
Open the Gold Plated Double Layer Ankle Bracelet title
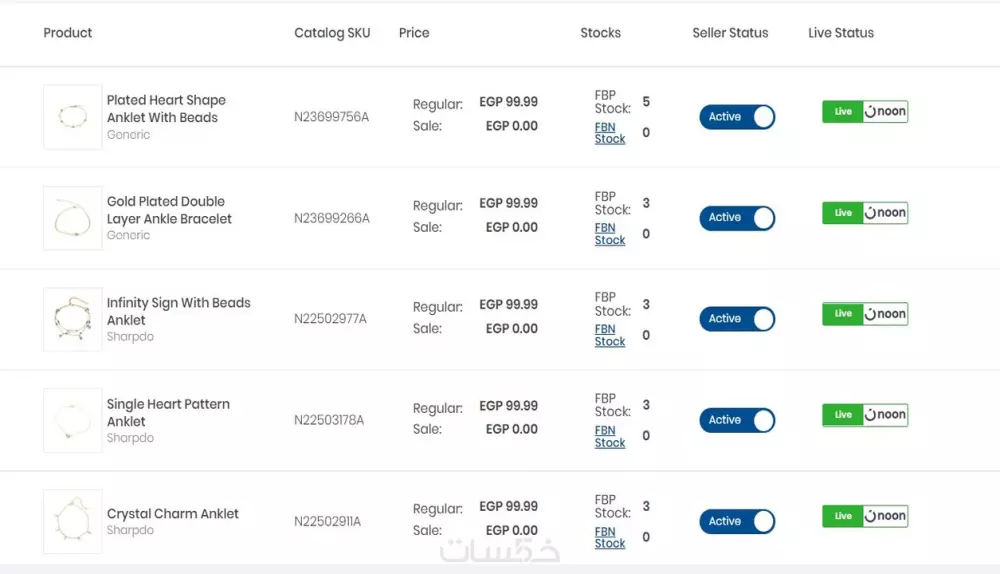[x=169, y=210]
